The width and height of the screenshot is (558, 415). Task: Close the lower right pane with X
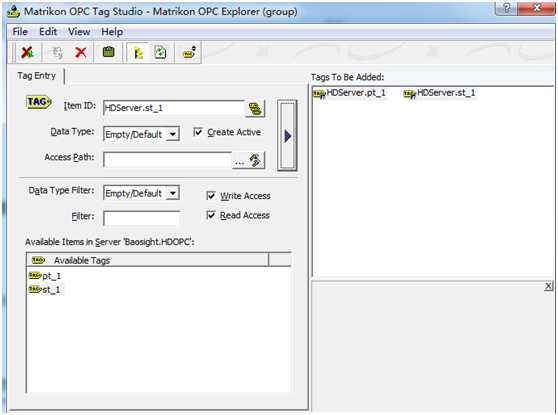tap(548, 286)
